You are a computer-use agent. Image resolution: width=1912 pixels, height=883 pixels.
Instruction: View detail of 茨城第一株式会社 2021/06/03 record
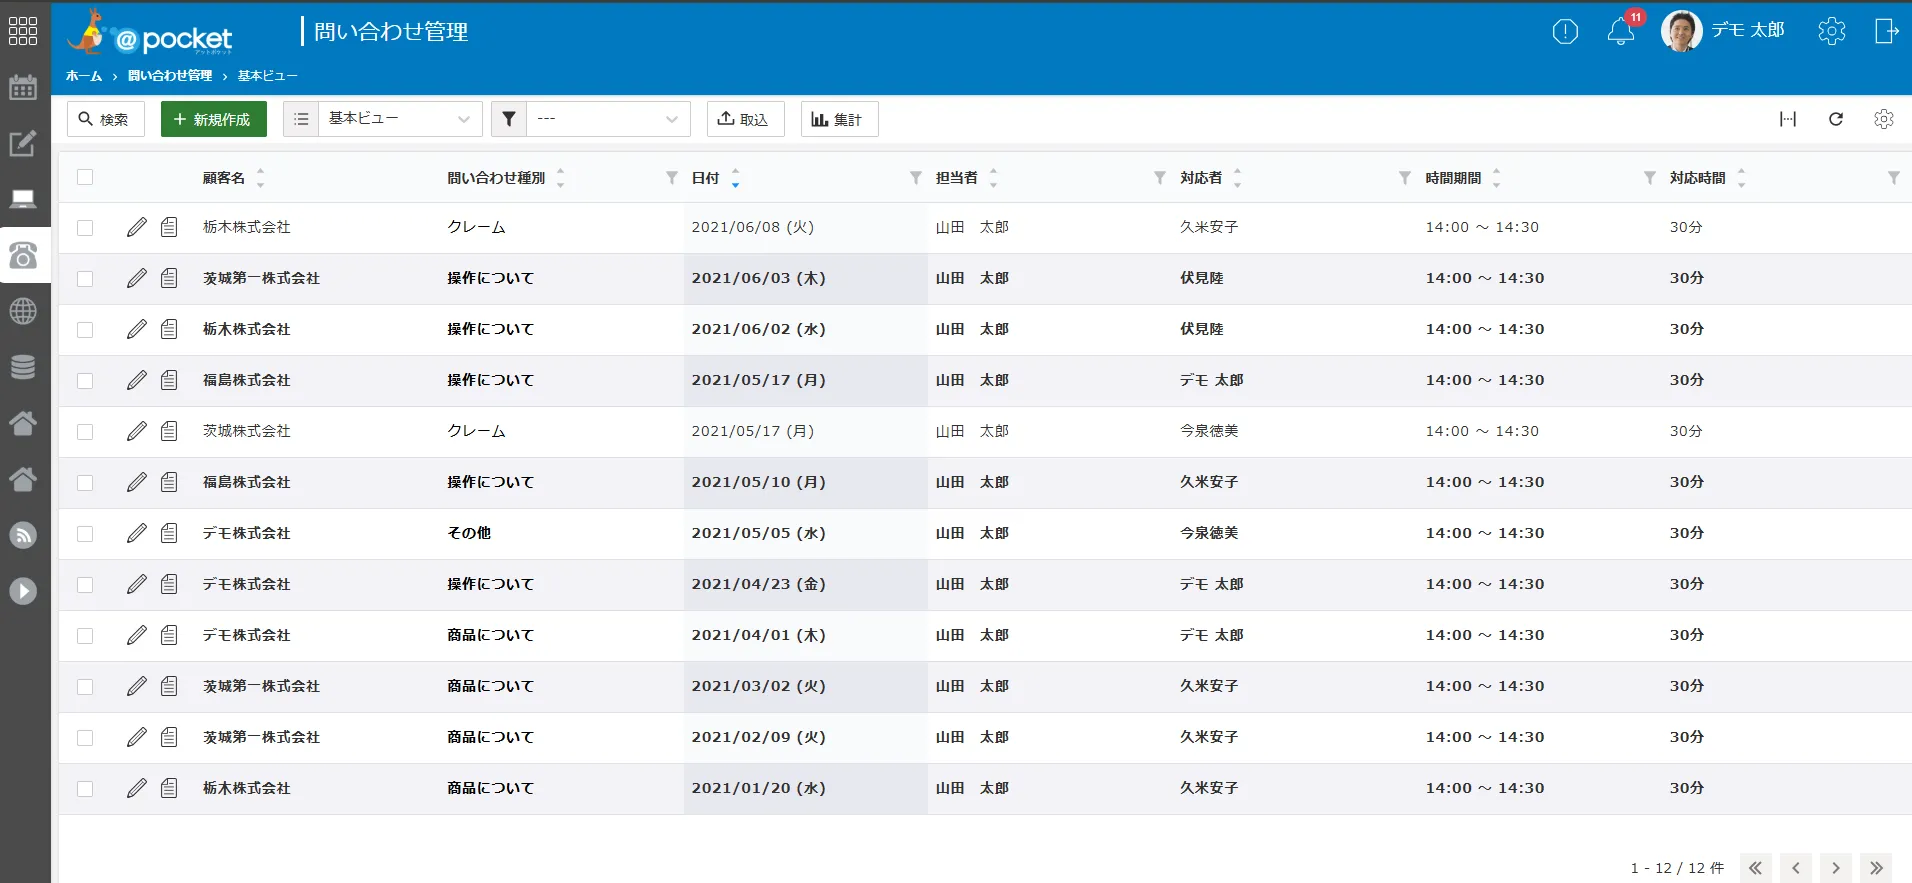point(169,278)
